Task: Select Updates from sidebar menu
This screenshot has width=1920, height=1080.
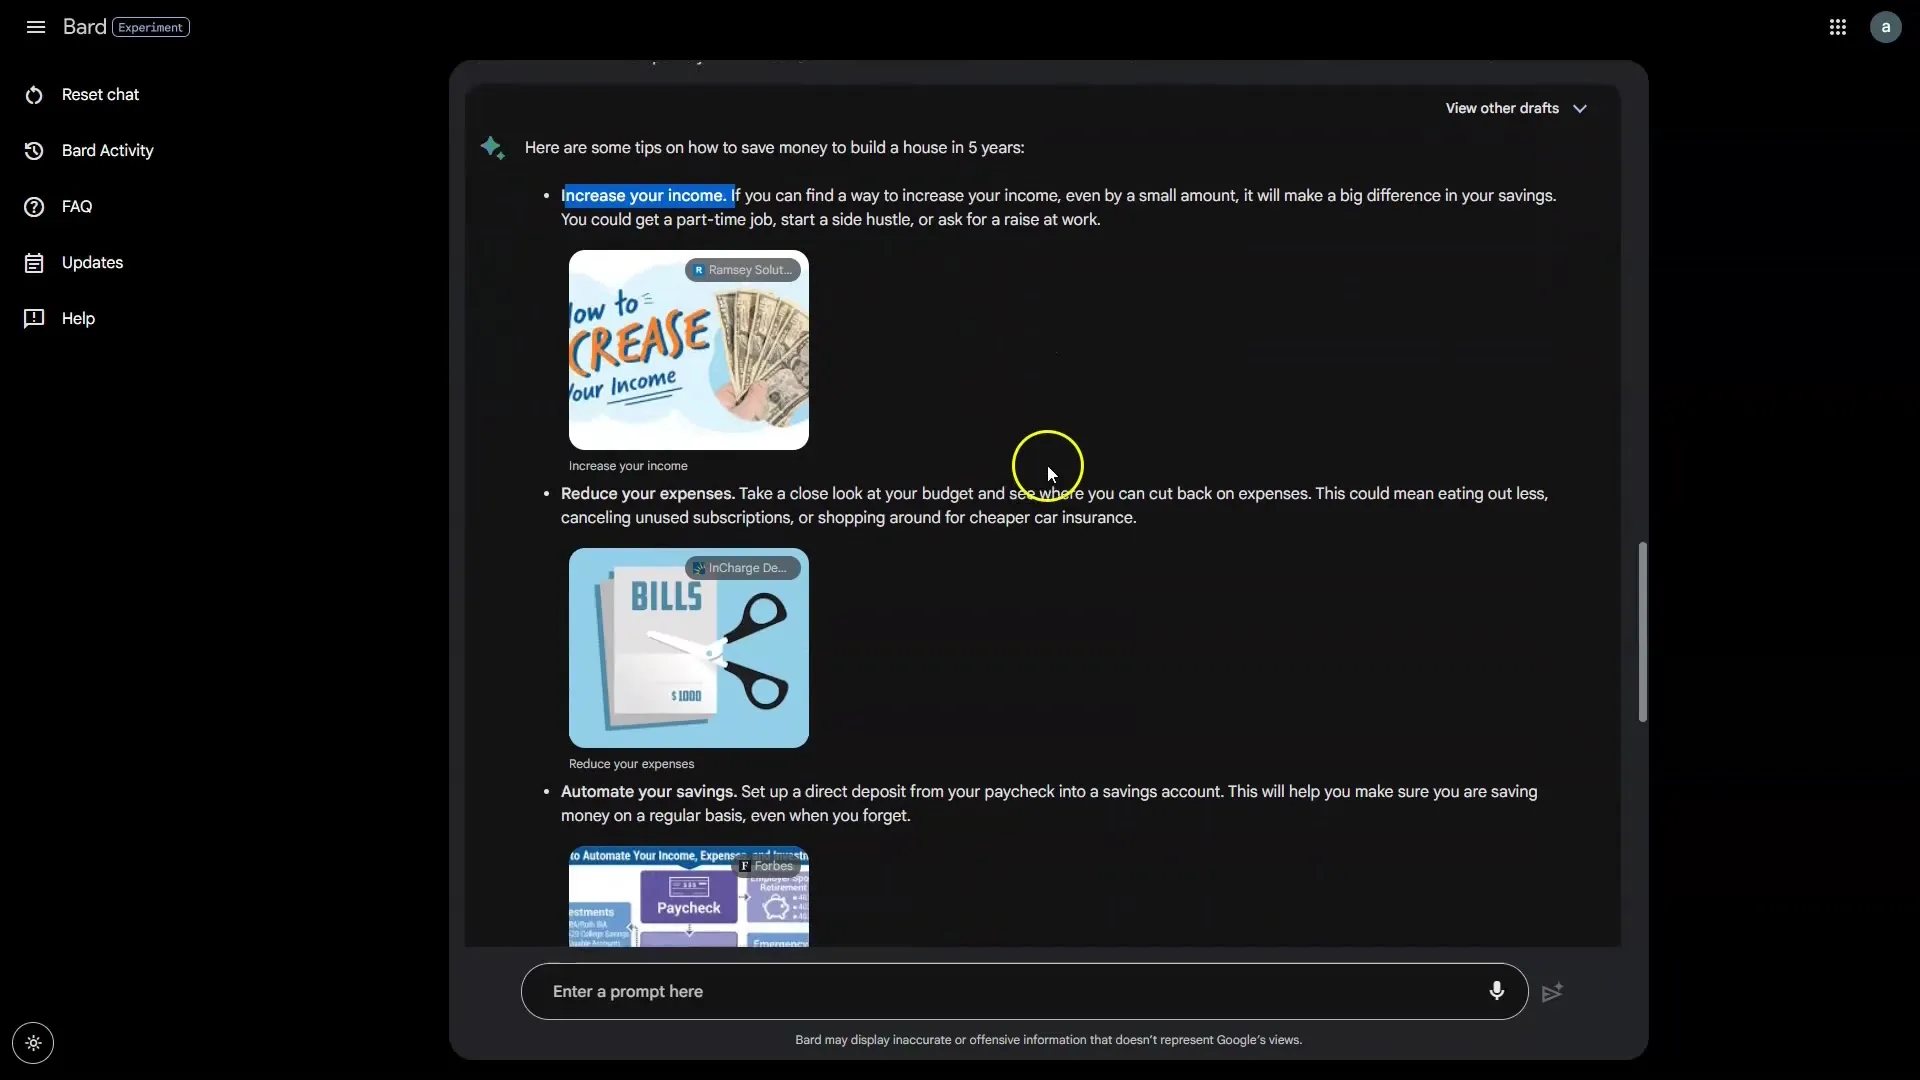Action: click(x=92, y=262)
